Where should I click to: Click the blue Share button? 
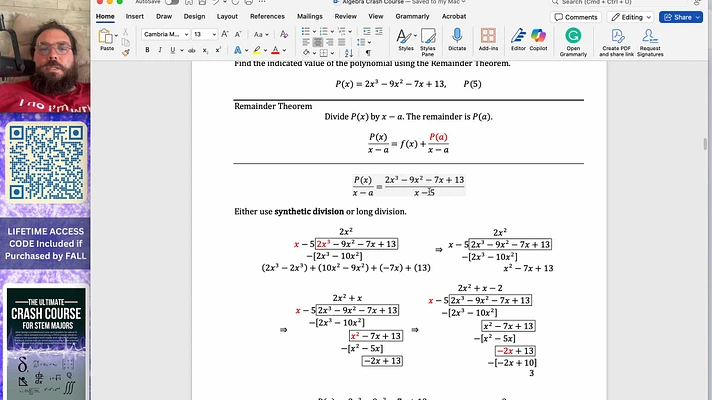(x=681, y=17)
